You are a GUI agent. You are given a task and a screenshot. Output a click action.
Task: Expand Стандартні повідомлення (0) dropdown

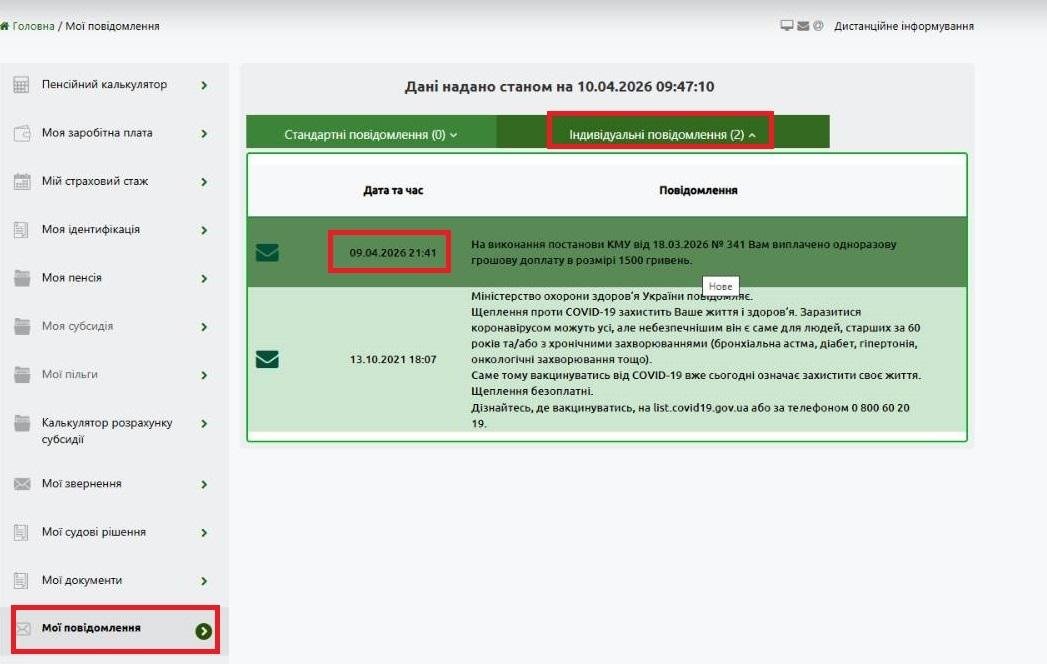[x=370, y=134]
